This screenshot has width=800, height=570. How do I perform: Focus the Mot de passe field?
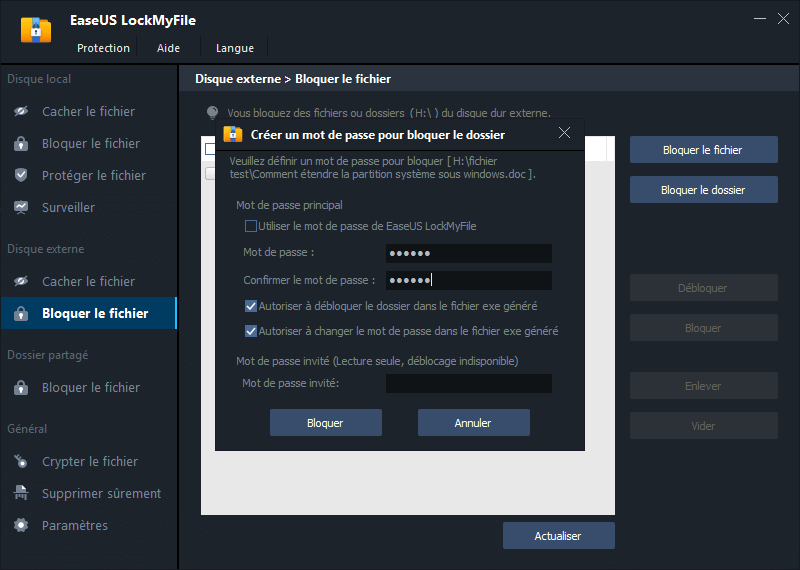468,253
